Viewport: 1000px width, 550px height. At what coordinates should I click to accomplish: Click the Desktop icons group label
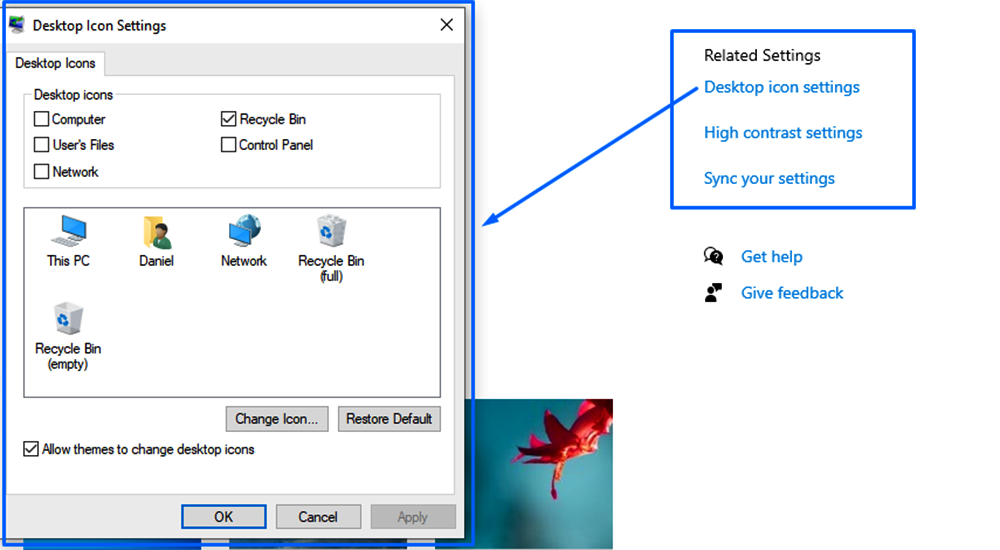[x=73, y=94]
